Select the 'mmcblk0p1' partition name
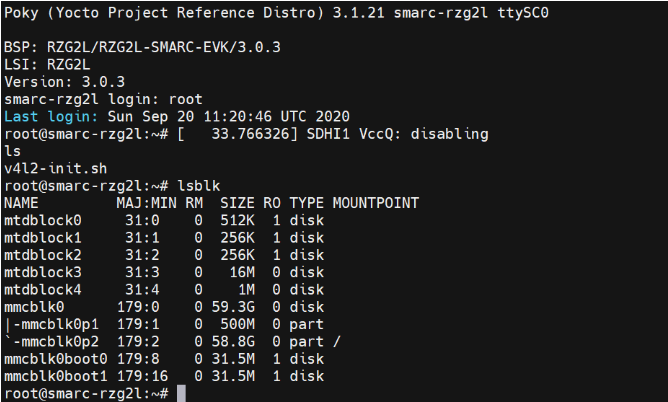 pyautogui.click(x=60, y=324)
